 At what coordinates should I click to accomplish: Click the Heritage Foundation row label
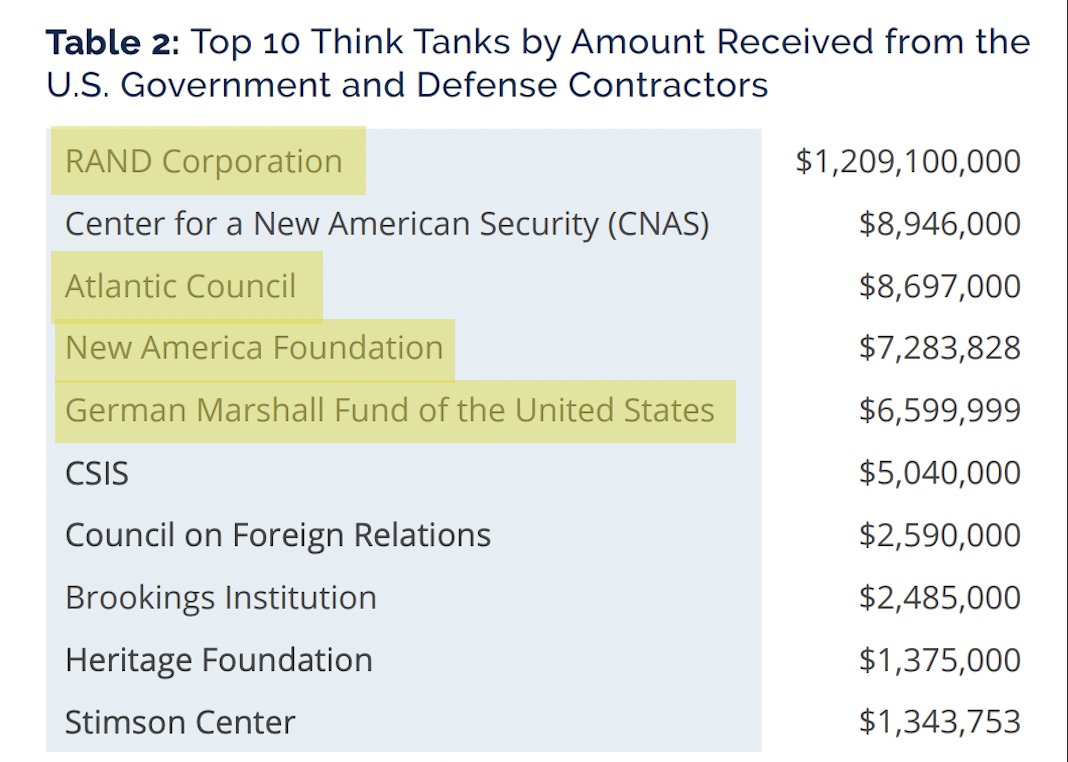[x=219, y=660]
